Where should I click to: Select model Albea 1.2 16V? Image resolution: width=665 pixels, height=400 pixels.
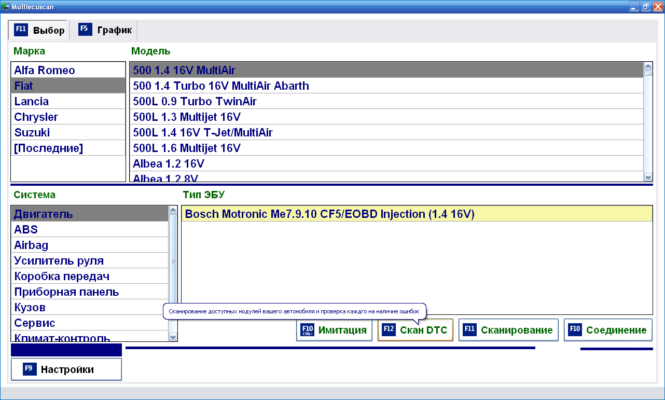[387, 164]
